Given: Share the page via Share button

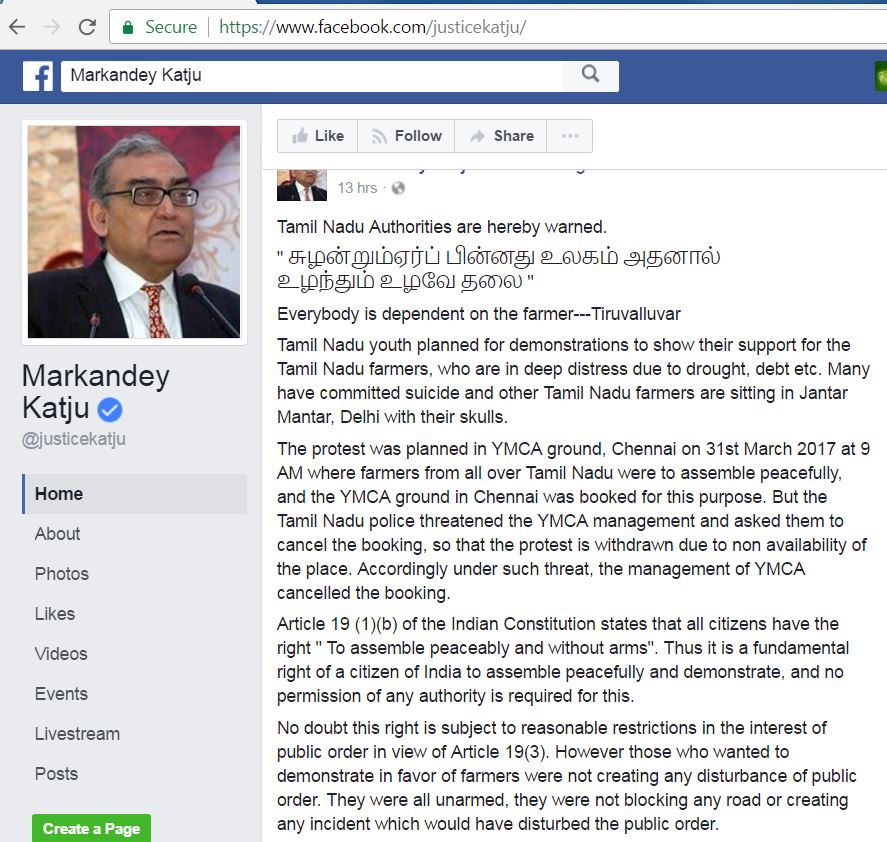Looking at the screenshot, I should pyautogui.click(x=501, y=136).
